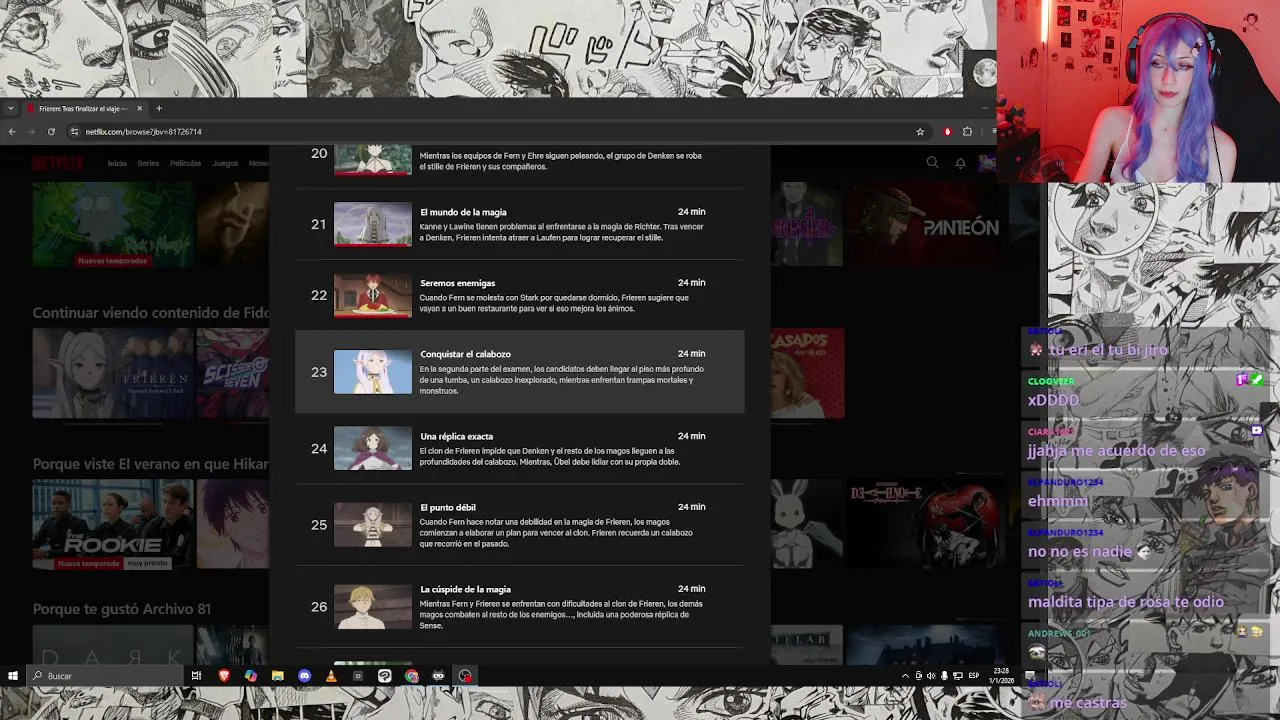This screenshot has width=1280, height=720.
Task: Select the Frieren Netflix browser tab
Action: coord(85,108)
